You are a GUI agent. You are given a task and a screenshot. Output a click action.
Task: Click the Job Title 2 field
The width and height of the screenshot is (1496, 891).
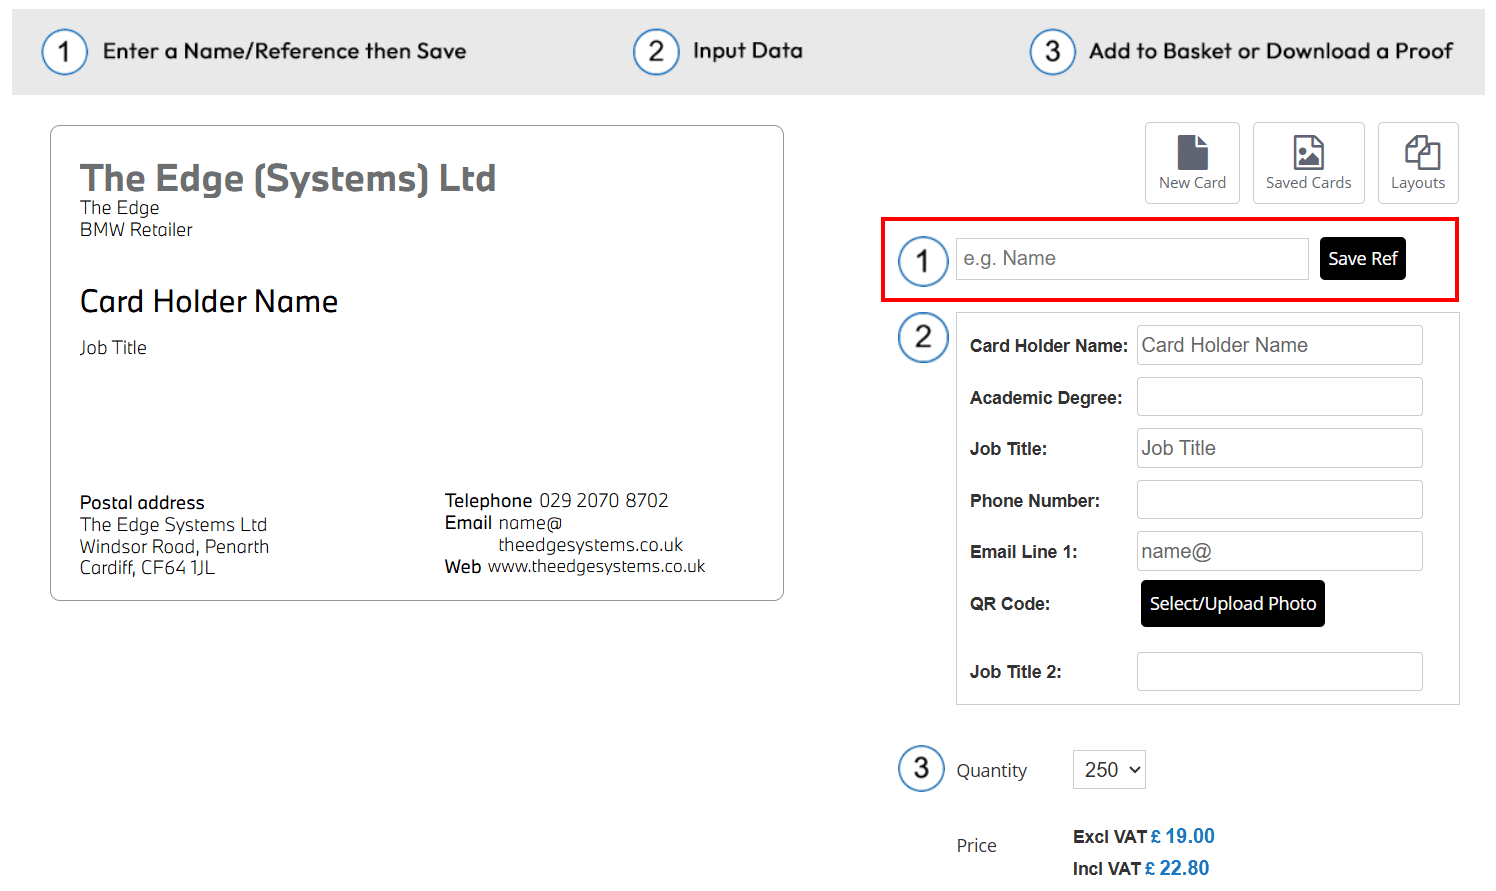tap(1279, 671)
